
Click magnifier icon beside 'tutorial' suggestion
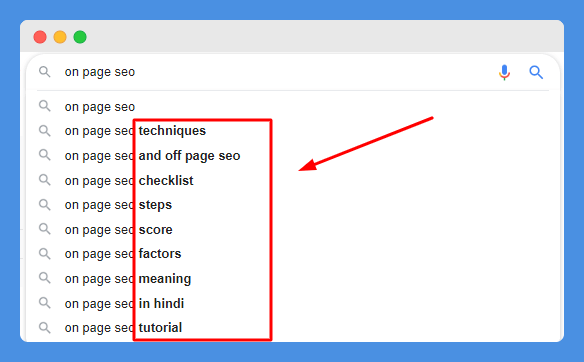[x=45, y=328]
